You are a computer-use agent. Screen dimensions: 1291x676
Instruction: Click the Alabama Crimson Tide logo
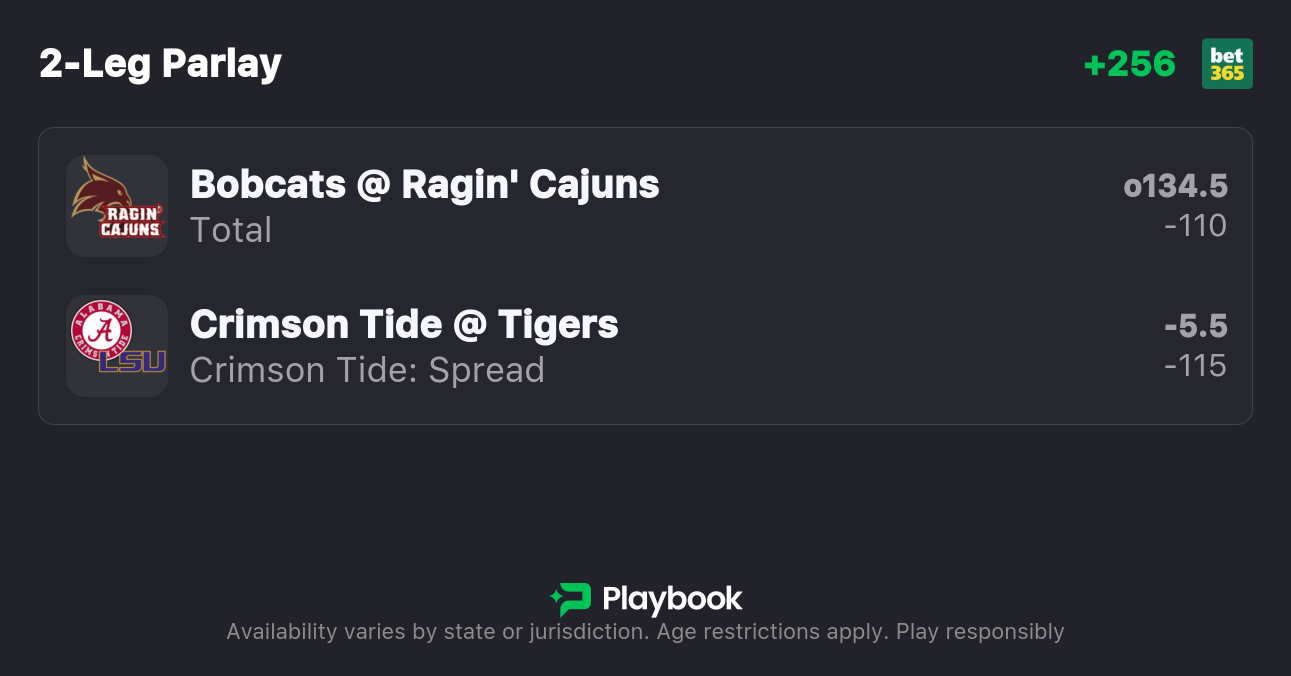[x=101, y=330]
